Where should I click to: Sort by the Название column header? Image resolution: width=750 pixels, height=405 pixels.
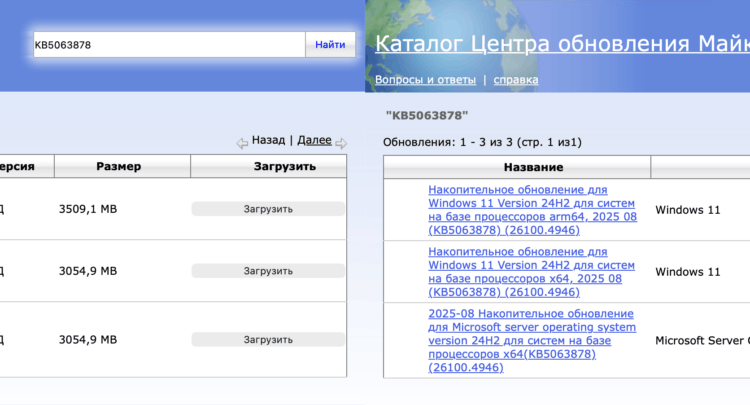point(517,167)
